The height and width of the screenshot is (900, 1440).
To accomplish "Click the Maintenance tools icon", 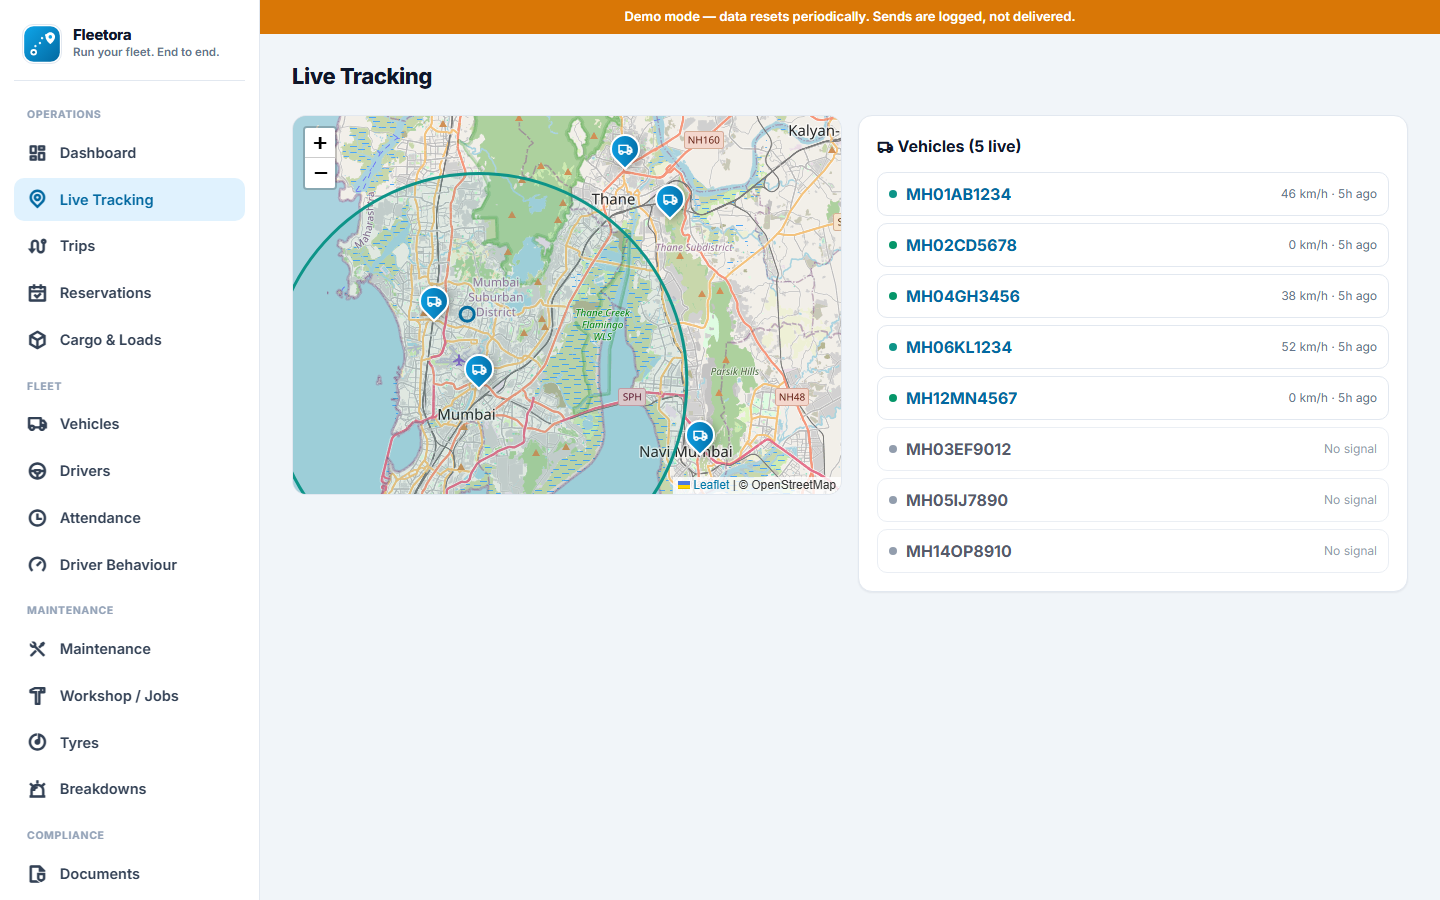I will [x=37, y=649].
